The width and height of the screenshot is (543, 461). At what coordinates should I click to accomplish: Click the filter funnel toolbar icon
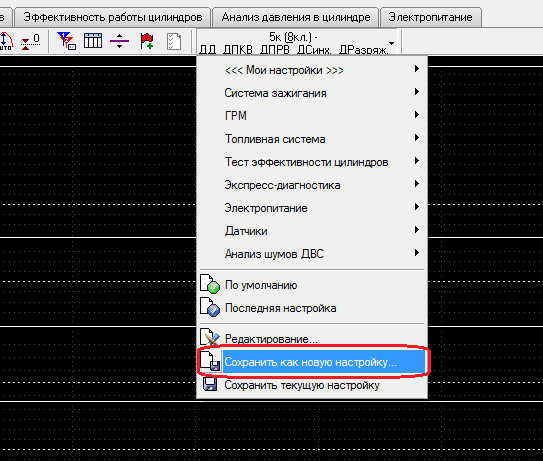[66, 41]
